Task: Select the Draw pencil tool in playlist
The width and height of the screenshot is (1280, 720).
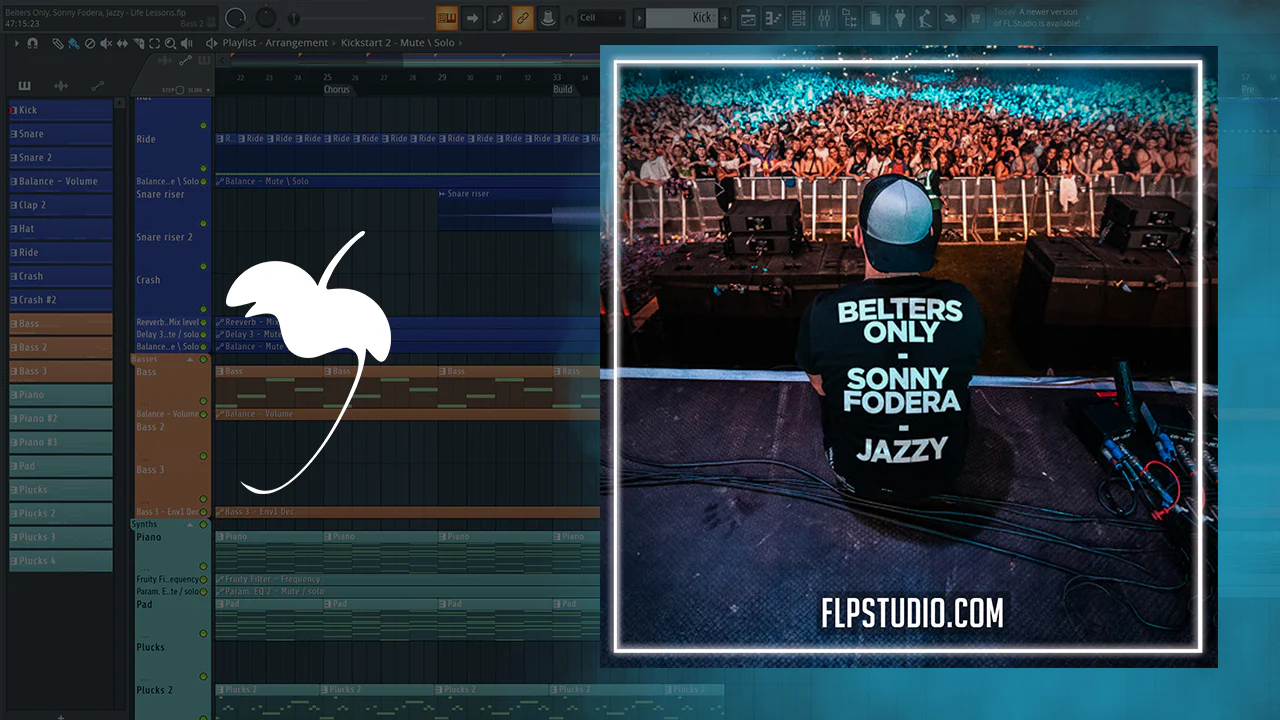Action: pos(58,43)
